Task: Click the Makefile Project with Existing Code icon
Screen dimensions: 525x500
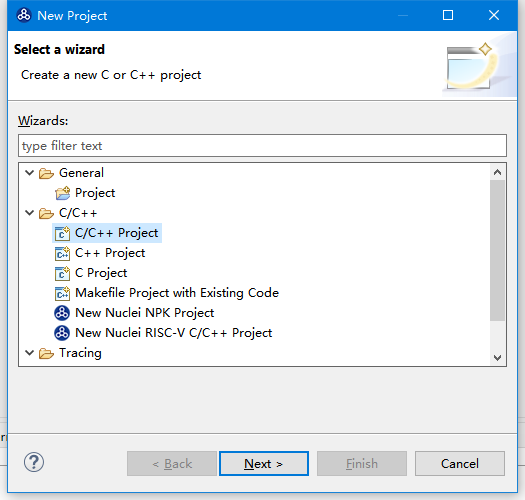Action: tap(62, 293)
